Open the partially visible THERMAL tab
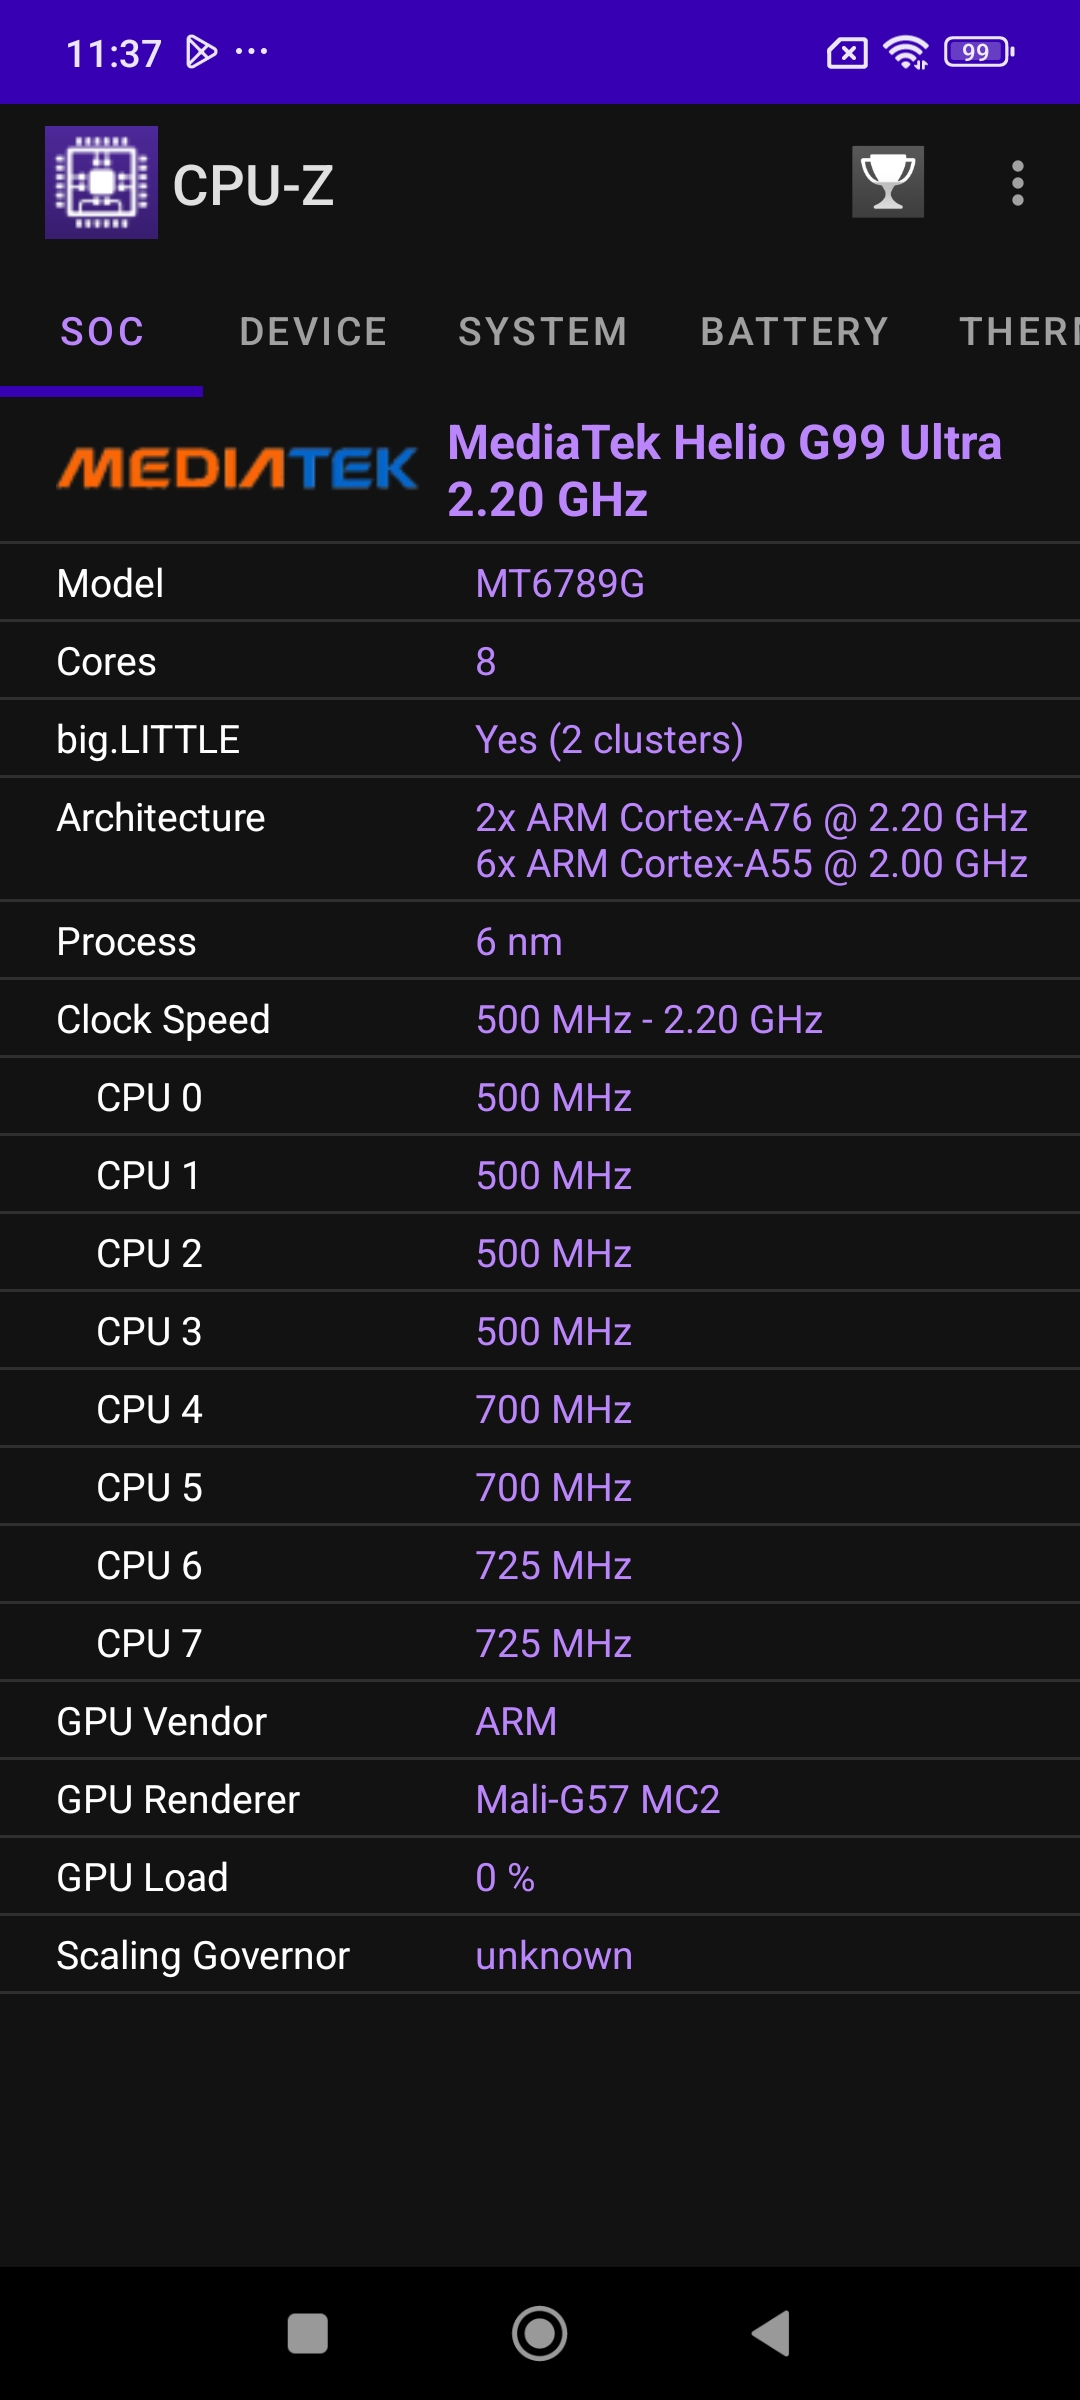 [1018, 332]
